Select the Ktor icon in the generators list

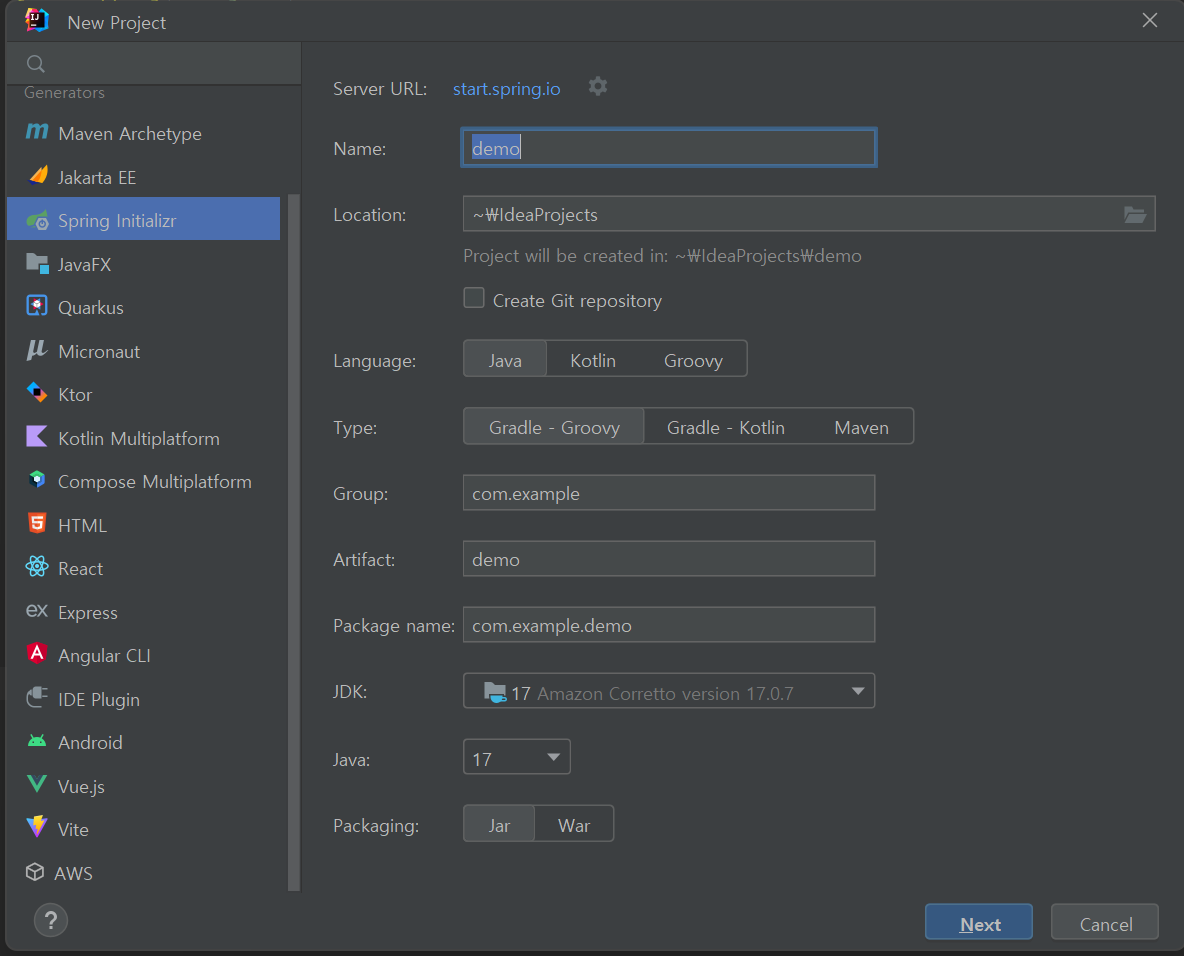tap(37, 393)
